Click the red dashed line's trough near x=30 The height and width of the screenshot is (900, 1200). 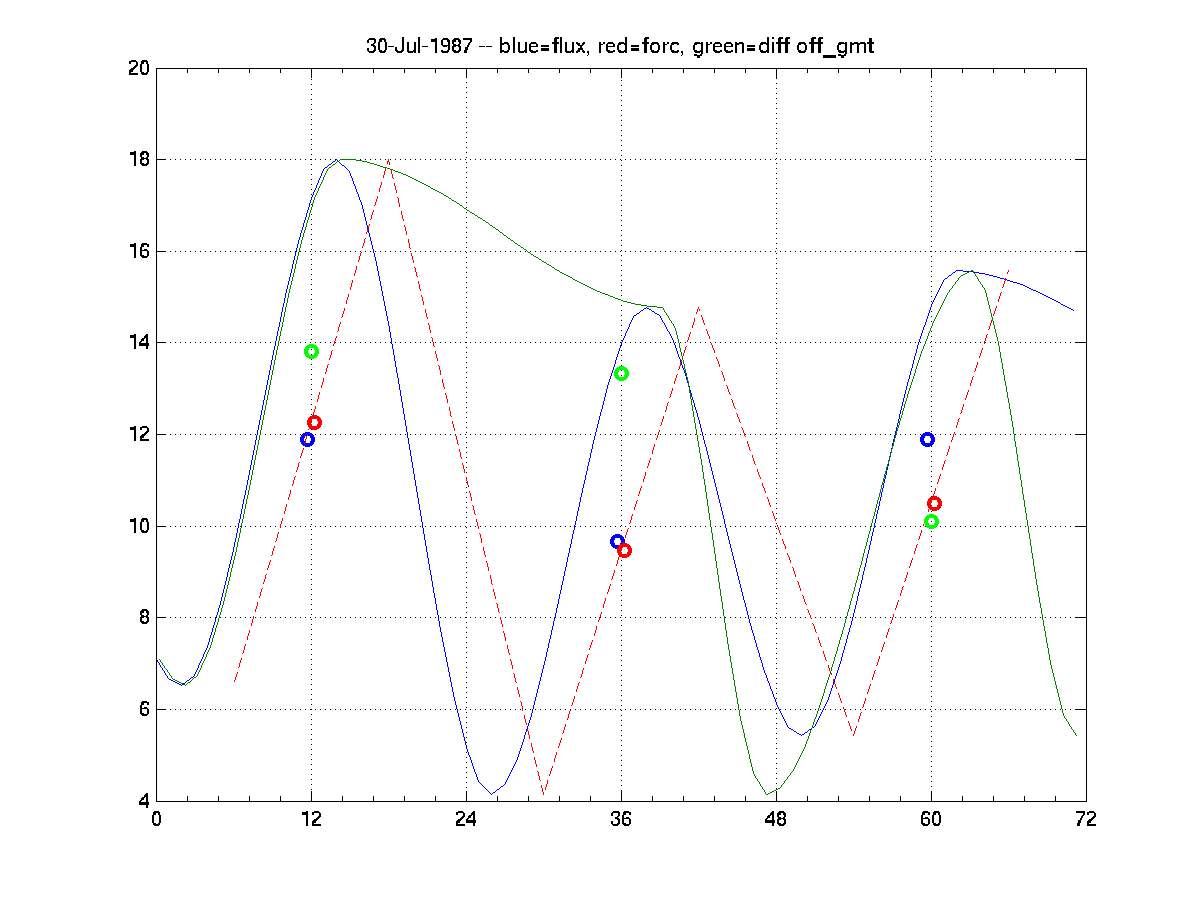(x=543, y=794)
